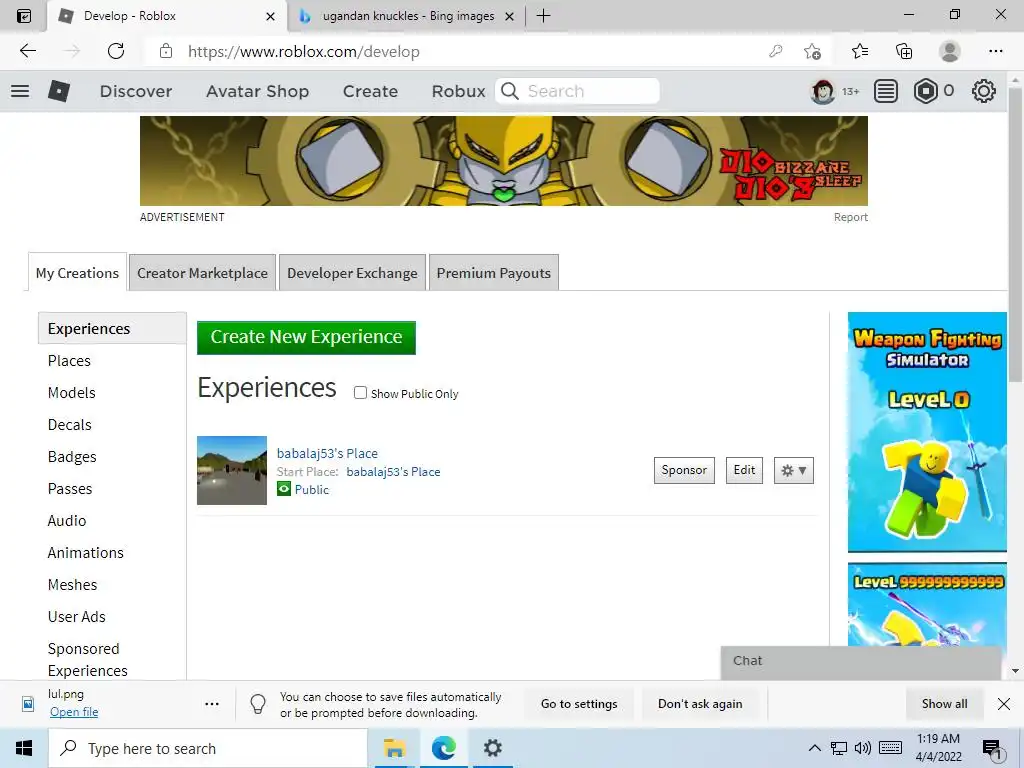Viewport: 1024px width, 768px height.
Task: Click the browser back arrow
Action: tap(27, 51)
